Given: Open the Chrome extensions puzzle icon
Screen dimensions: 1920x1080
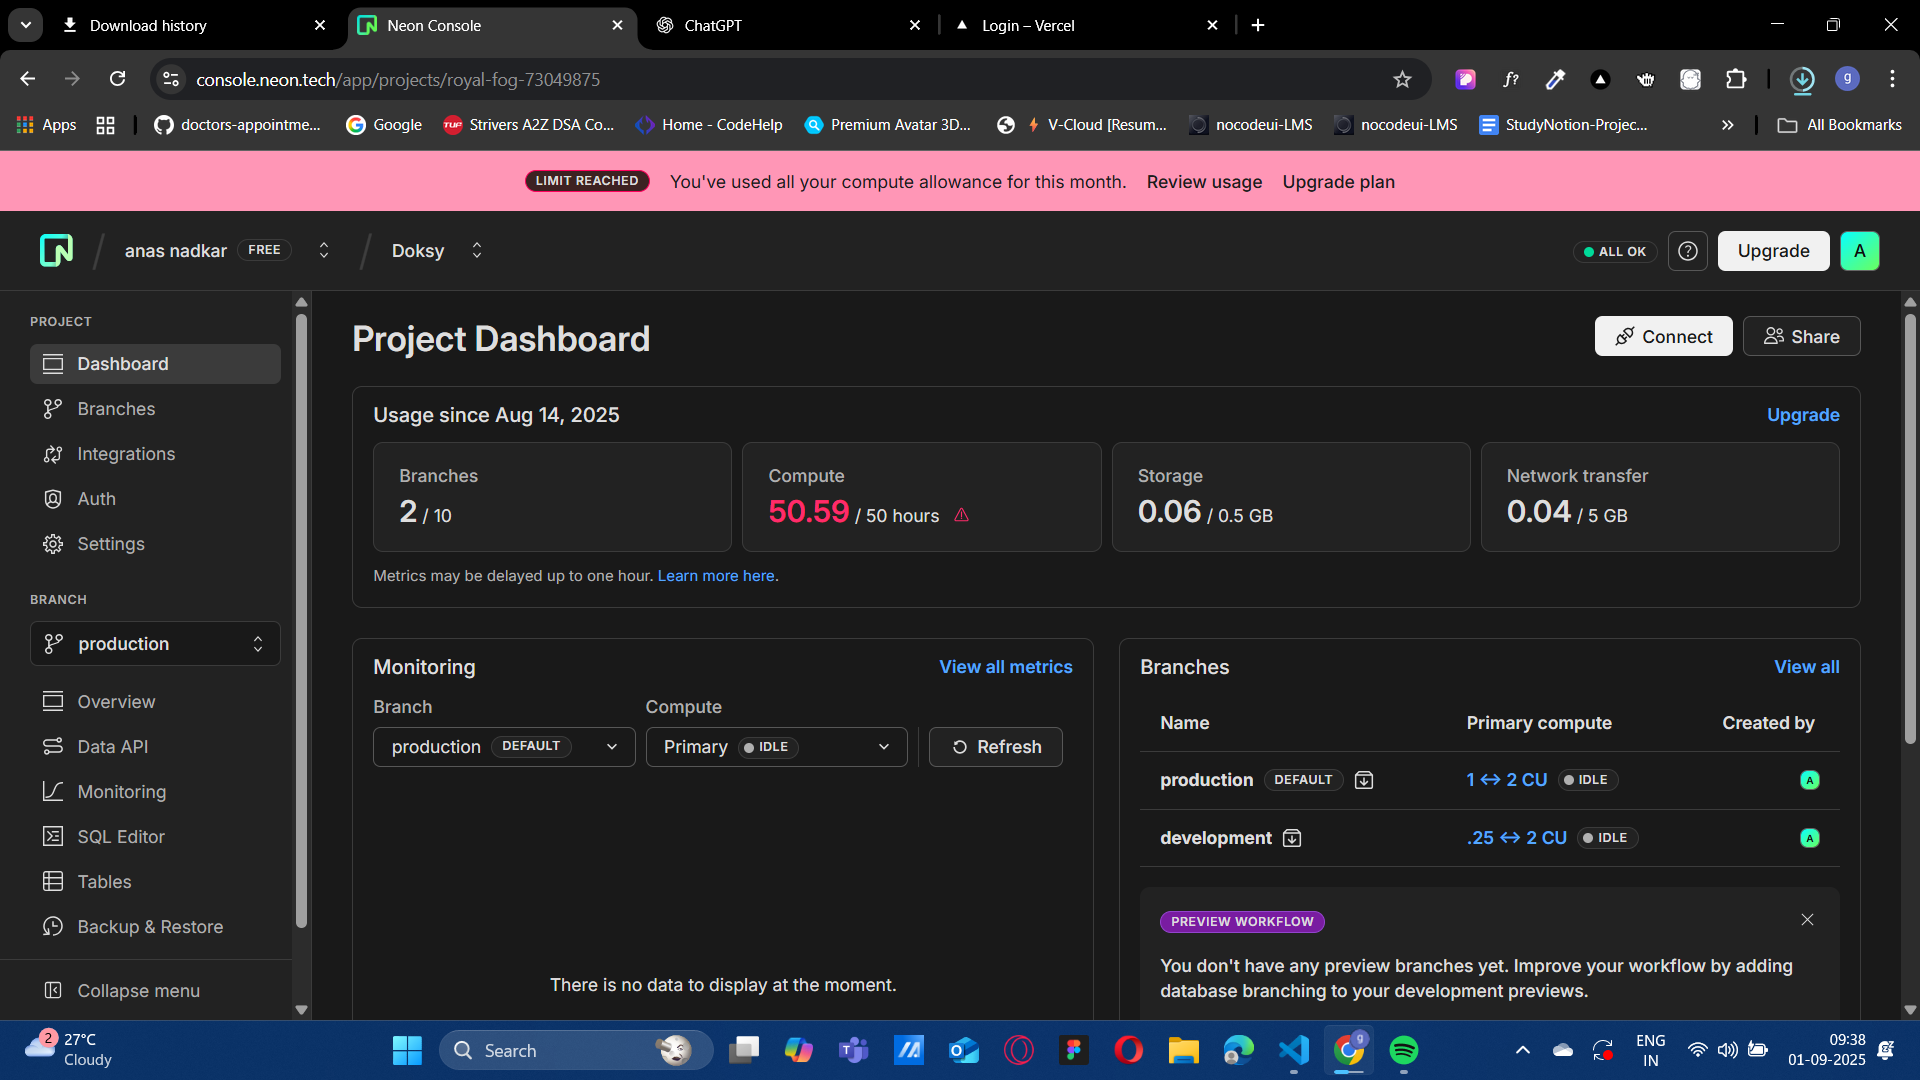Looking at the screenshot, I should 1736,79.
